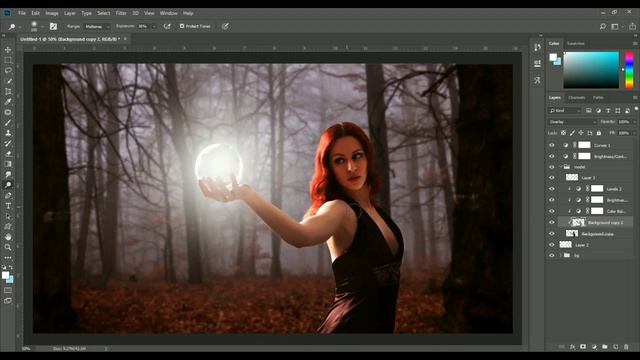The image size is (640, 360).
Task: Select the Rectangular Marquee tool
Action: 8,60
